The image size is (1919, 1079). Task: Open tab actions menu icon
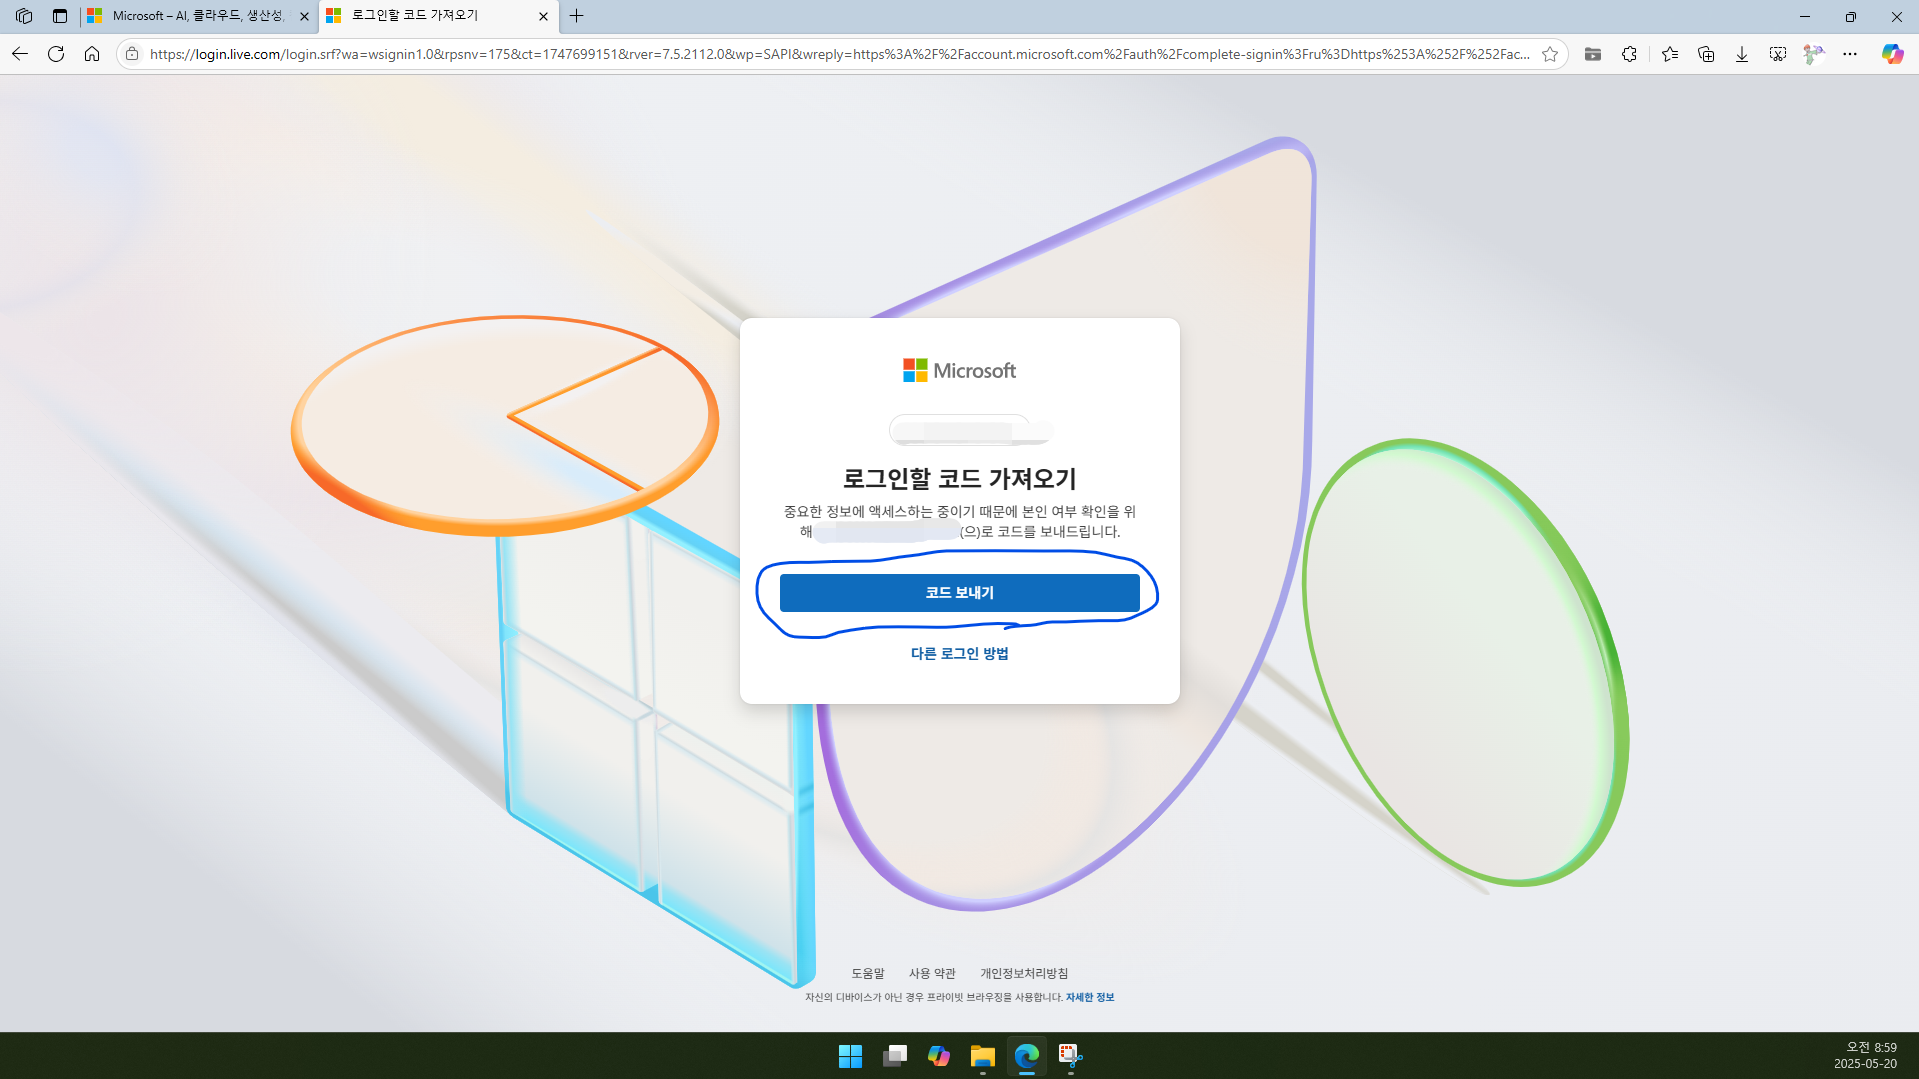pyautogui.click(x=60, y=16)
